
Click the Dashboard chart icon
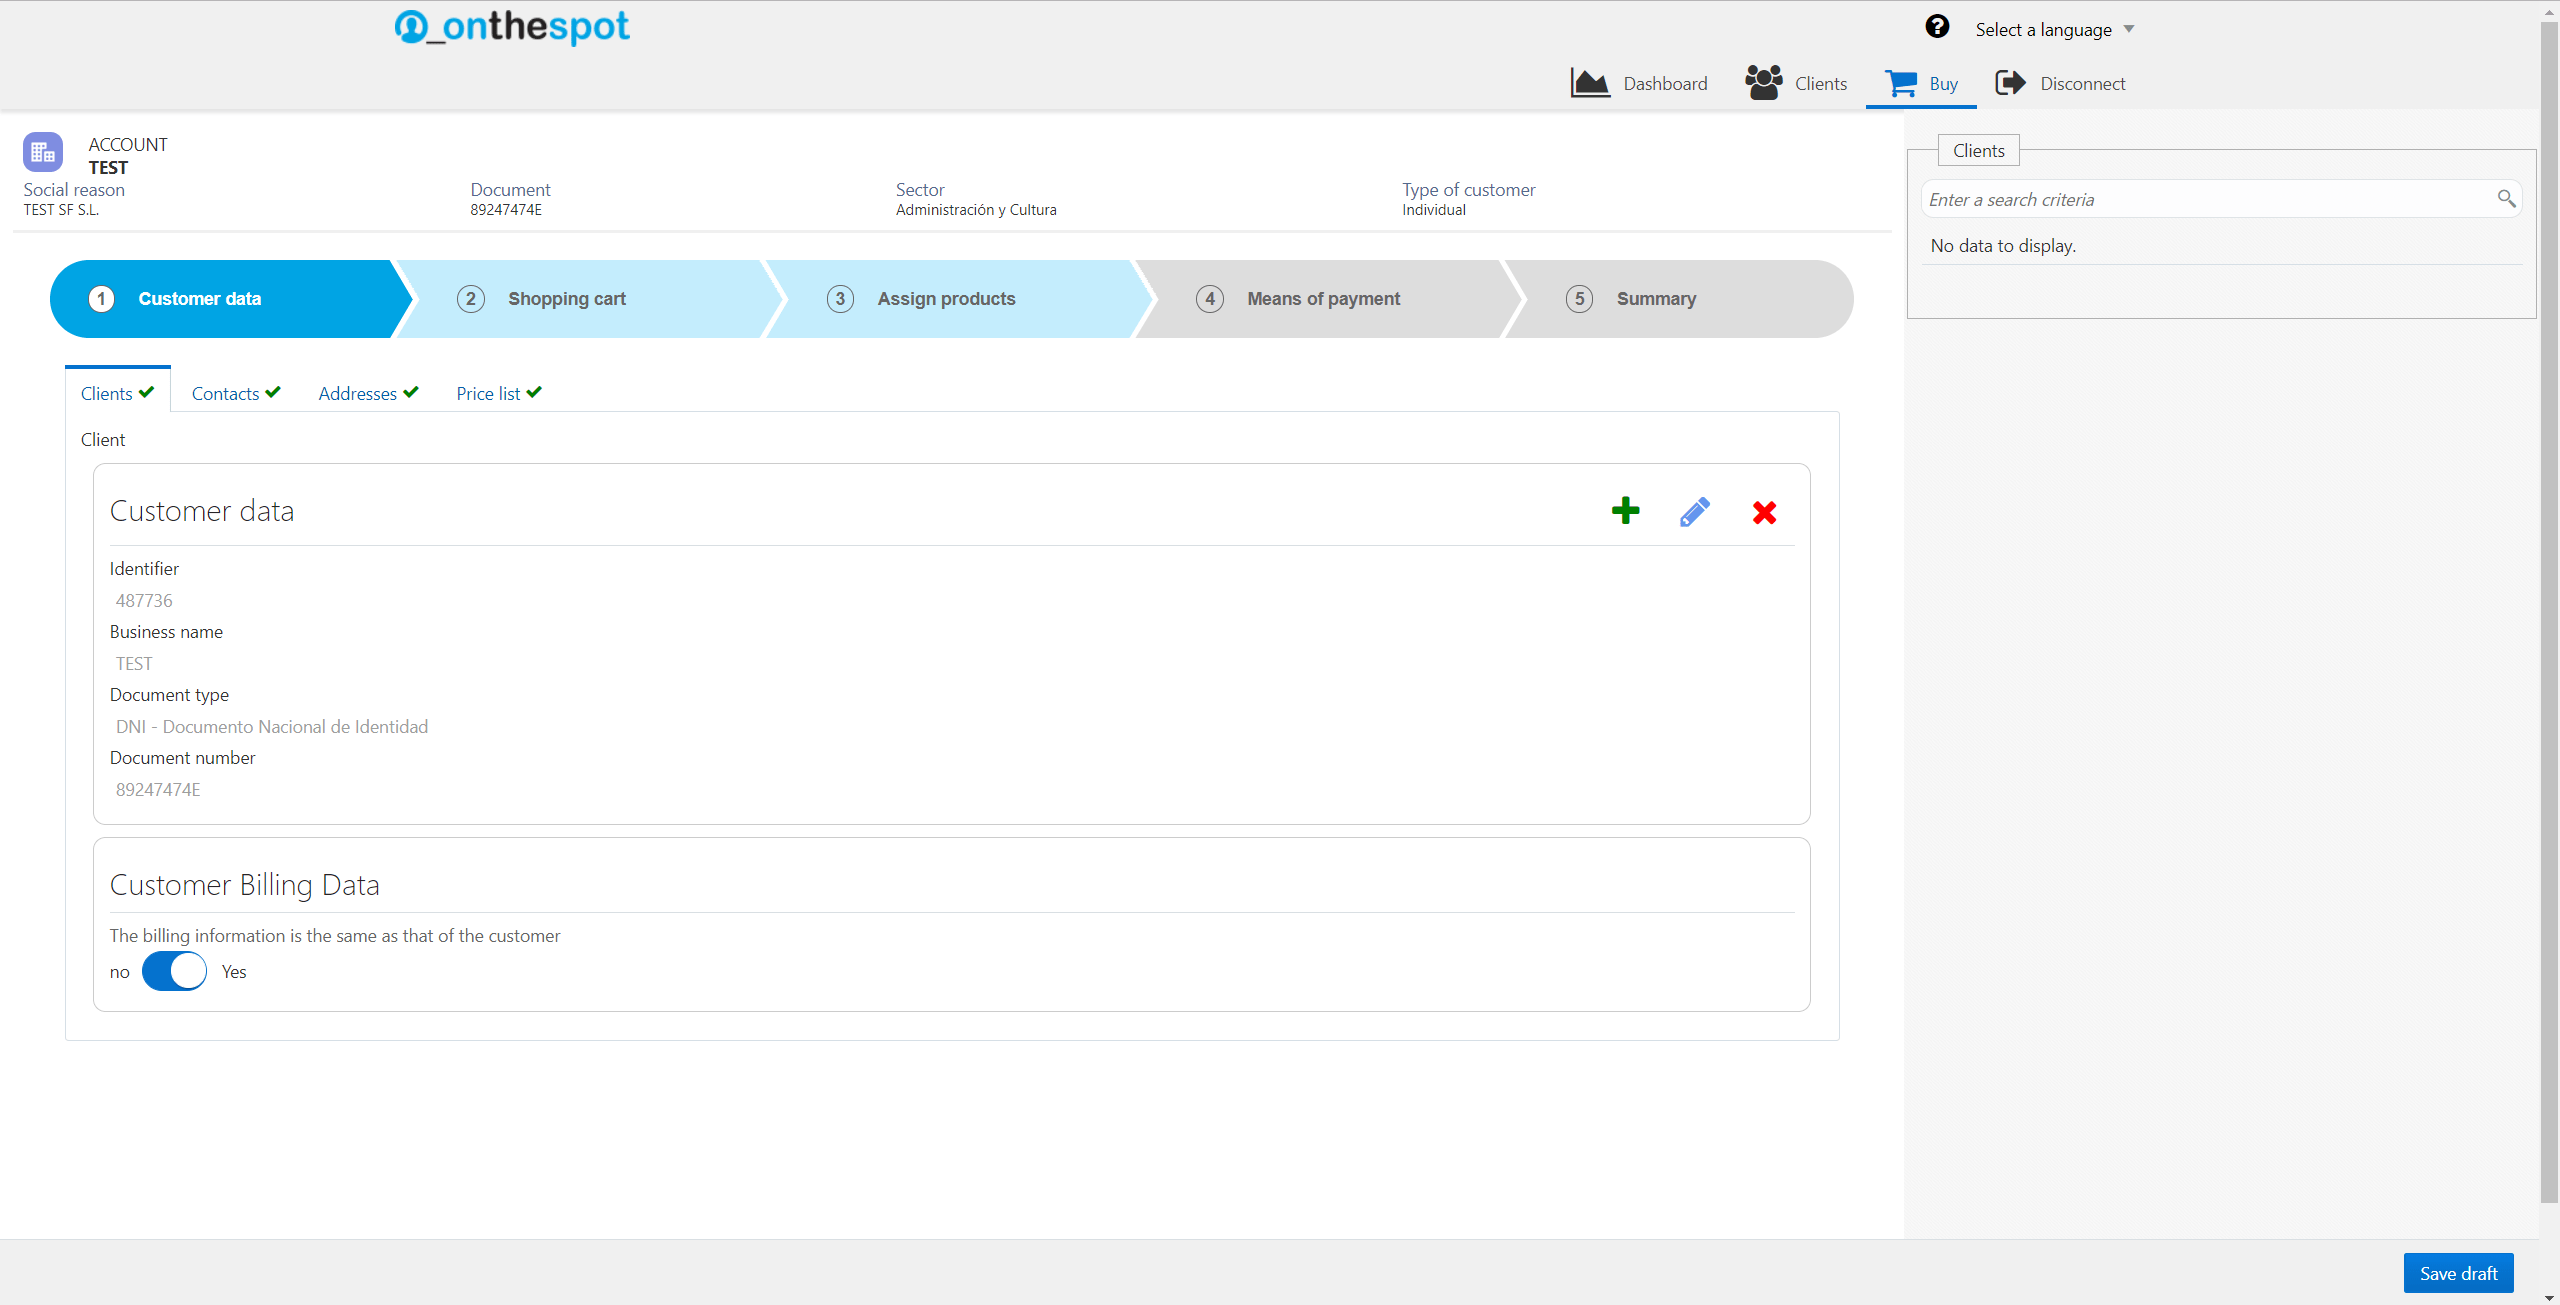(x=1589, y=83)
